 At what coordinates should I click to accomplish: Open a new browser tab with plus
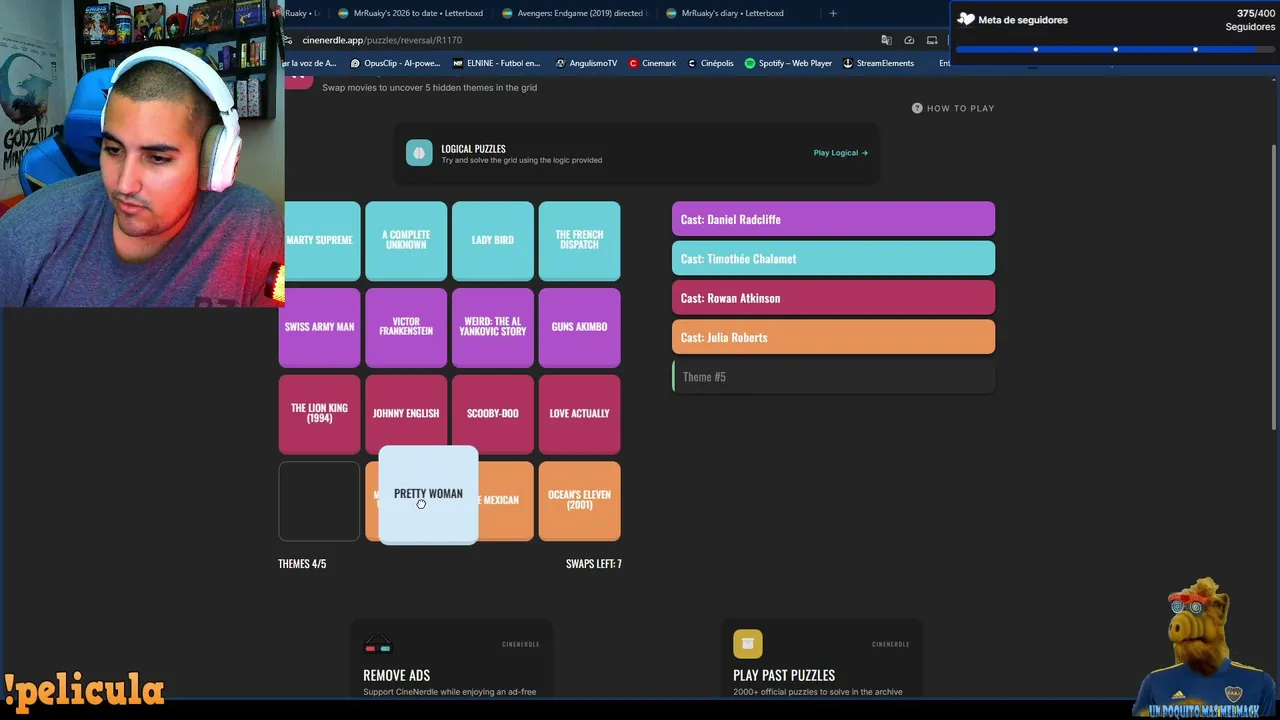pyautogui.click(x=833, y=13)
